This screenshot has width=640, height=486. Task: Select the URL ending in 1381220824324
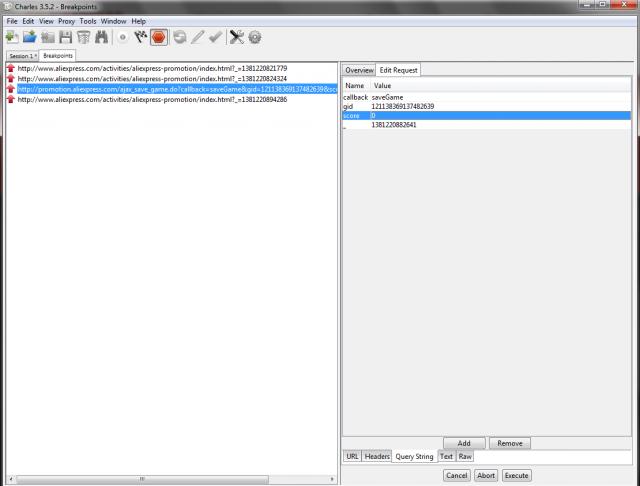(152, 78)
